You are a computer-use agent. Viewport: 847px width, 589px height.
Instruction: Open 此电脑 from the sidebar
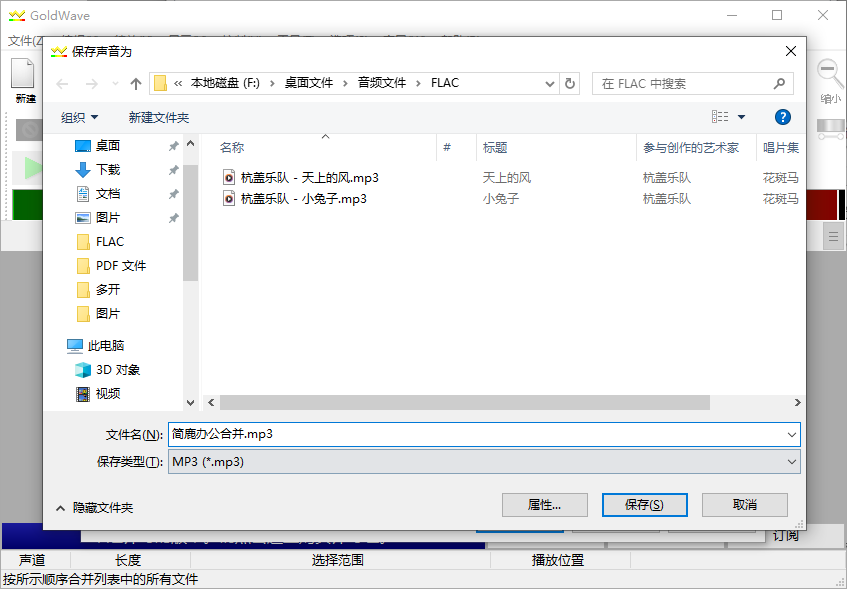(105, 346)
